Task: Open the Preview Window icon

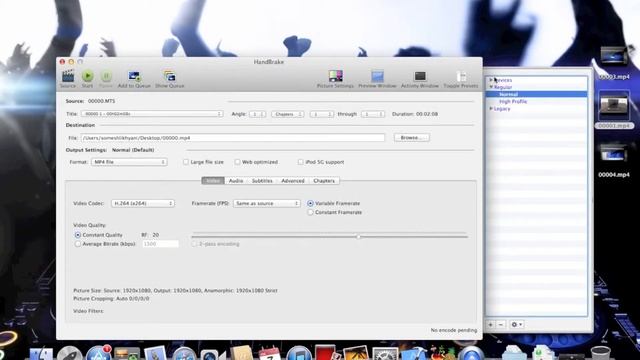Action: 378,76
